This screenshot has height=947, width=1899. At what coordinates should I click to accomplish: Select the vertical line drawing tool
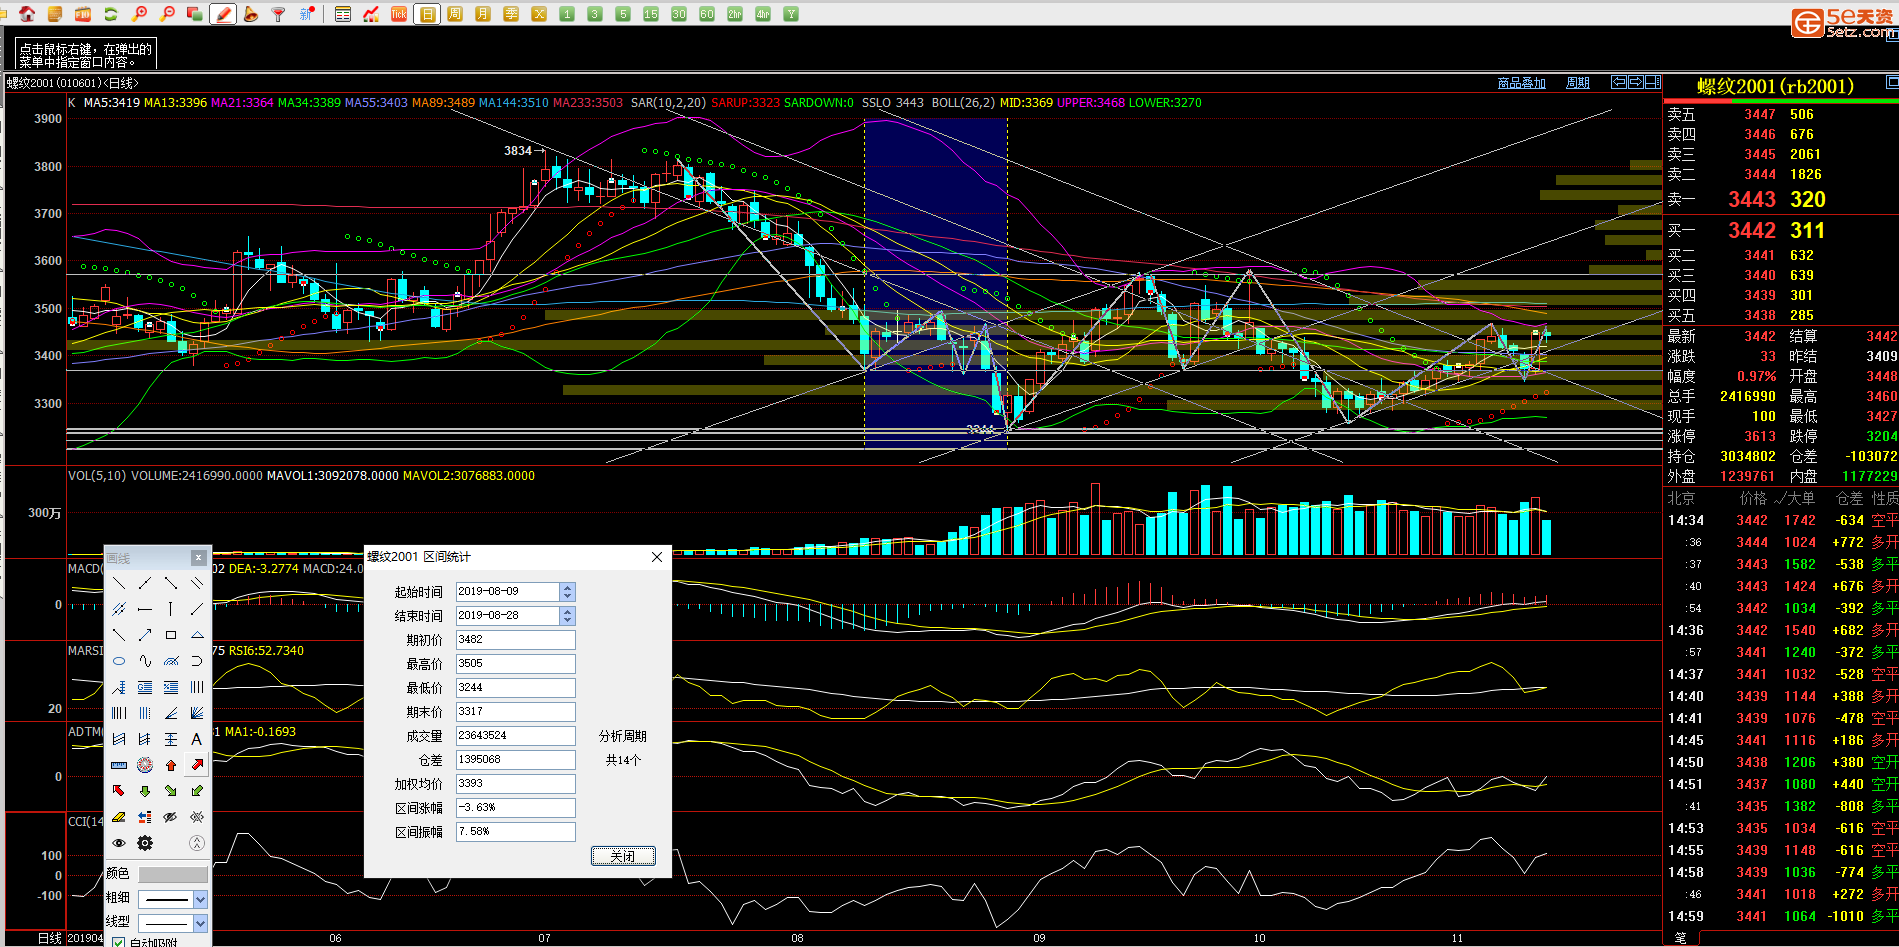pos(171,609)
